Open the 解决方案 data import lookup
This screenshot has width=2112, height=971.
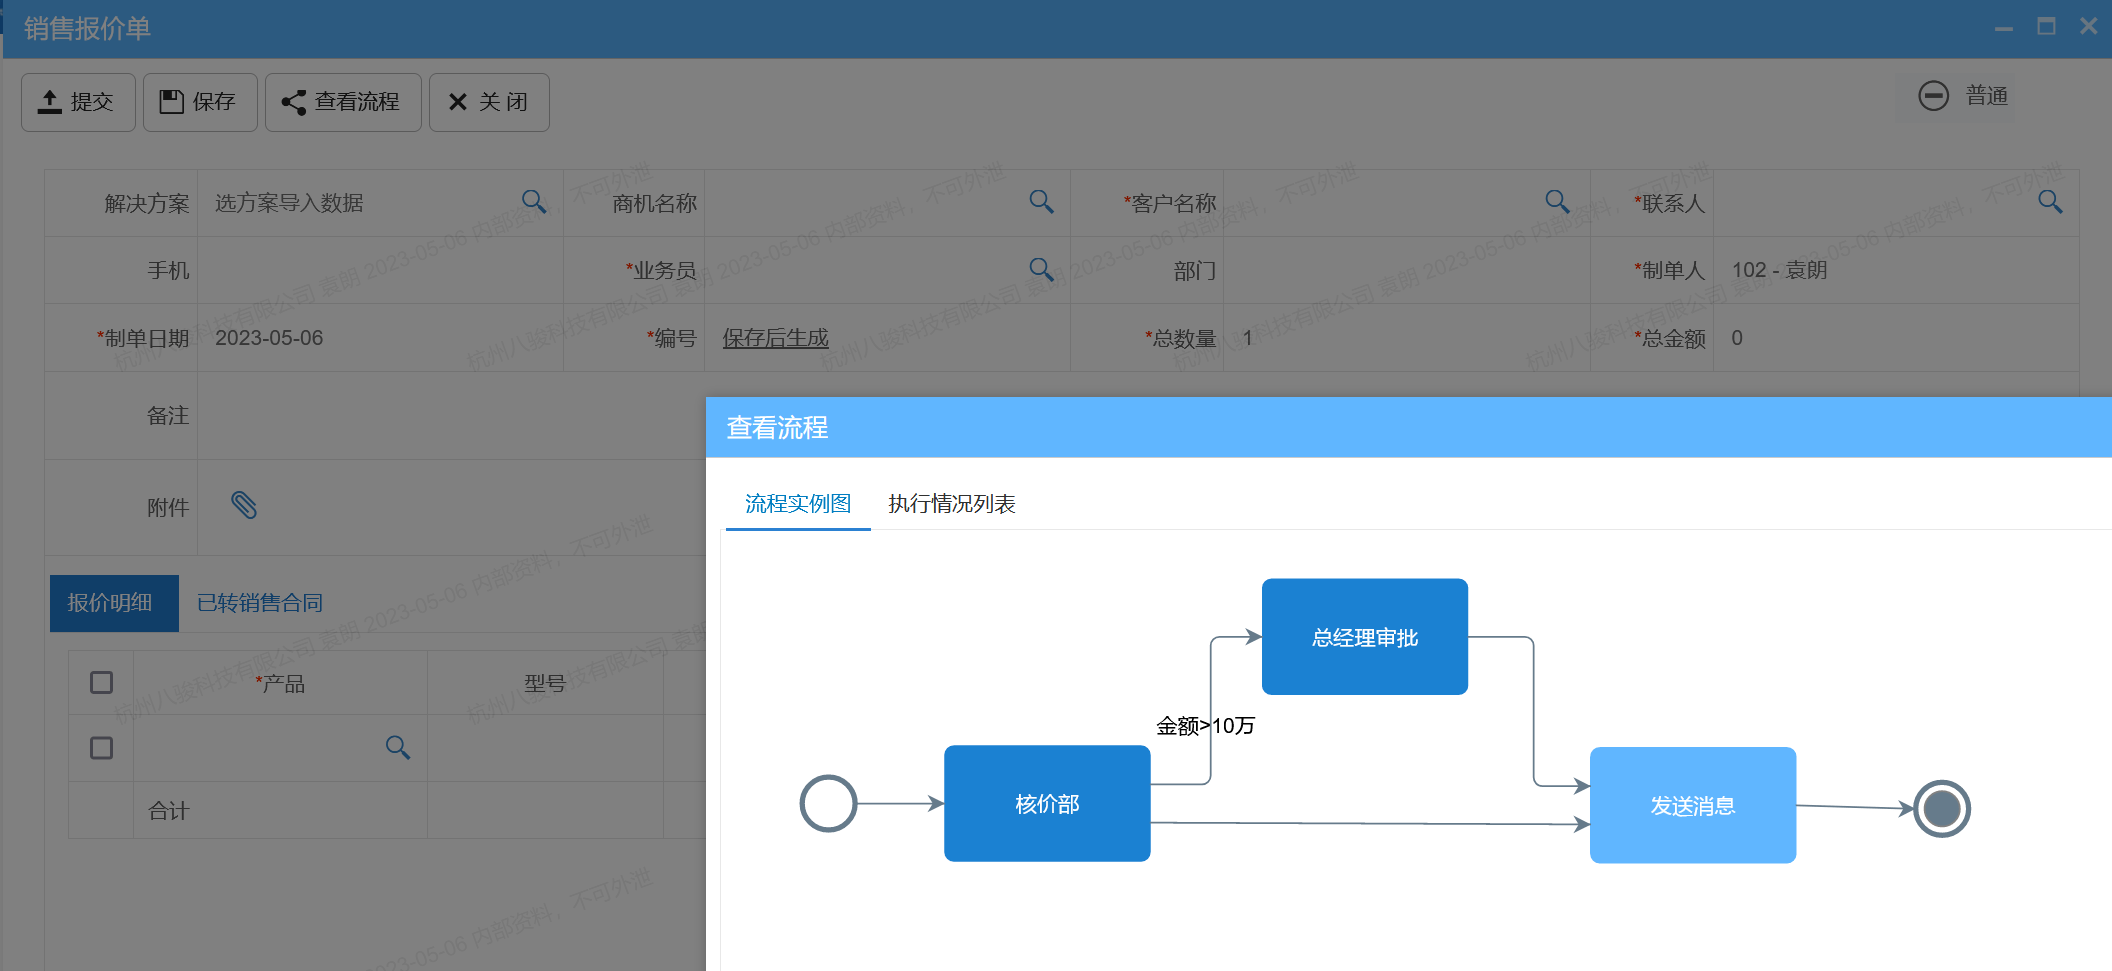534,201
